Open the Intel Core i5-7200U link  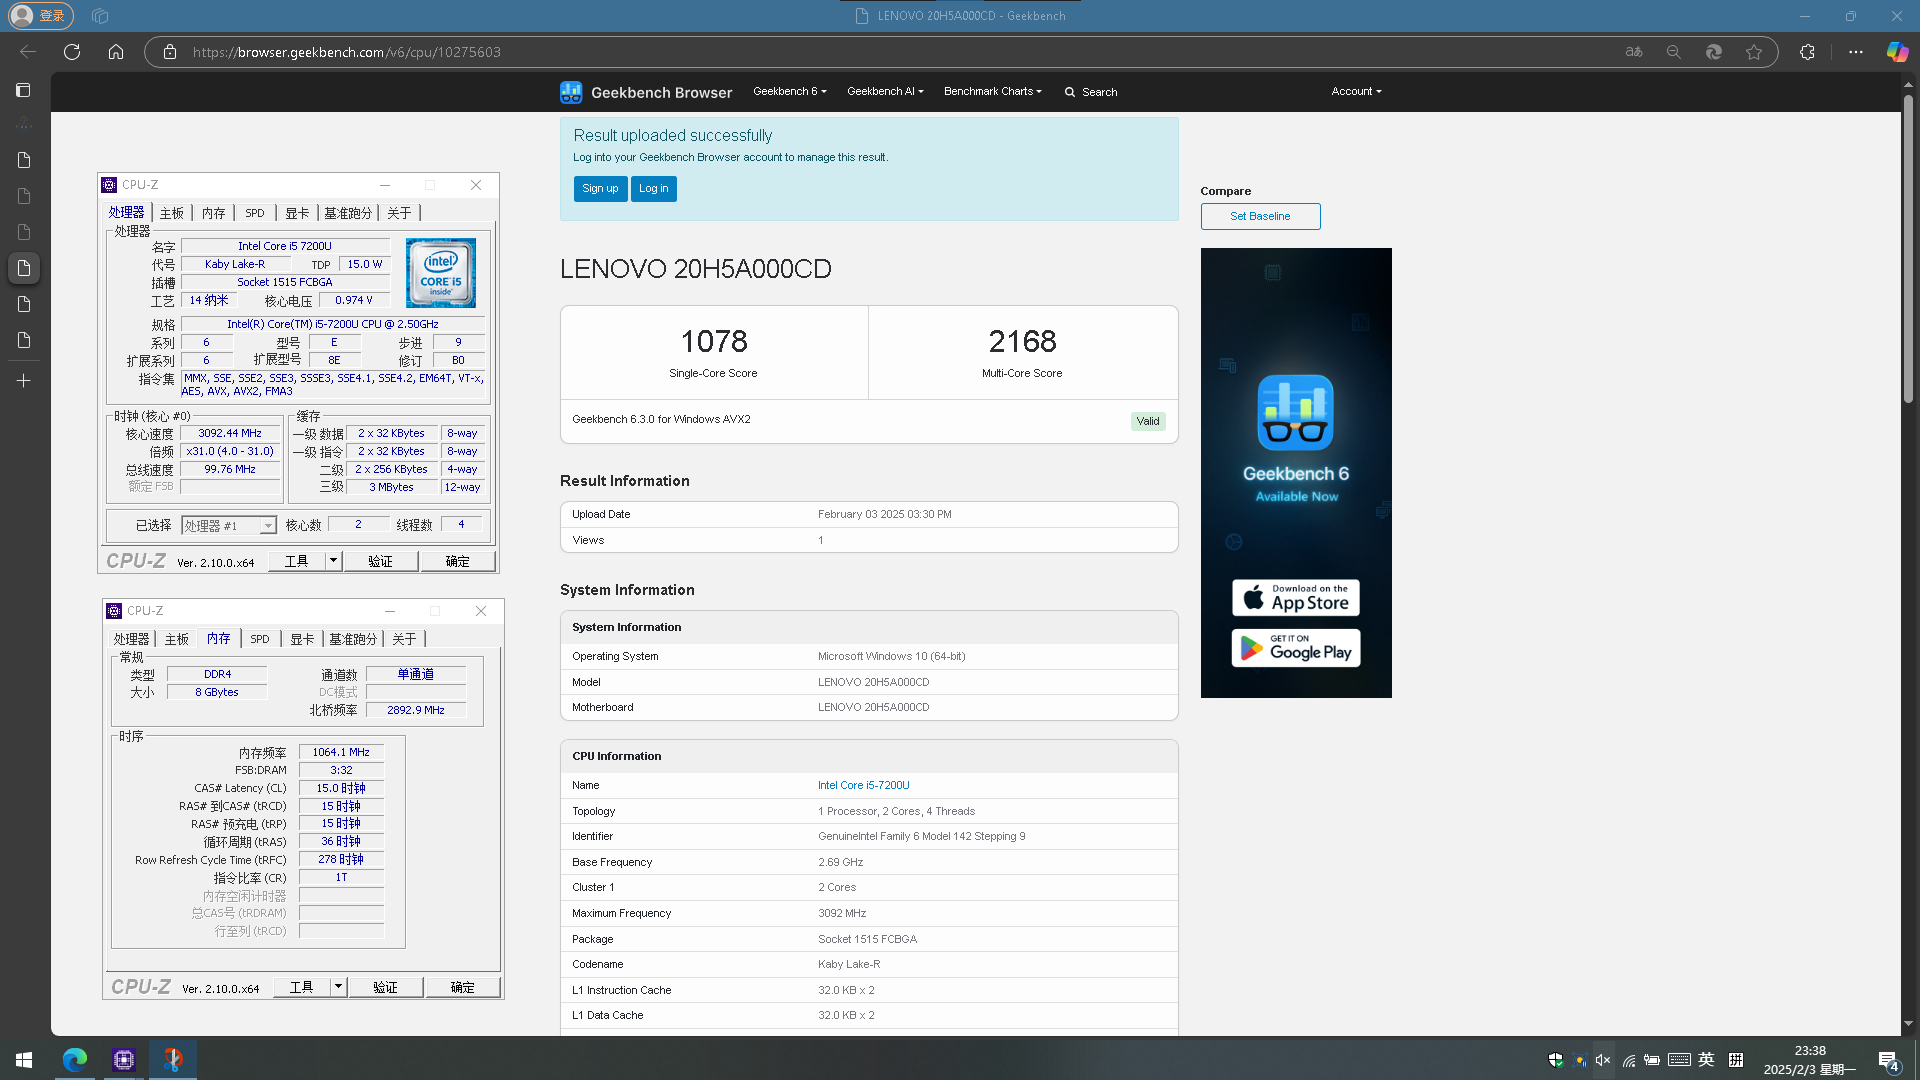click(x=864, y=785)
